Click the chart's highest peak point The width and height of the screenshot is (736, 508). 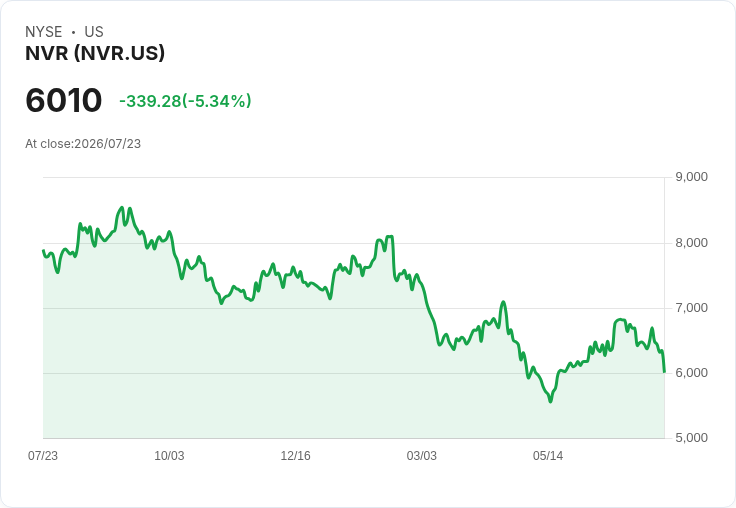click(x=122, y=207)
